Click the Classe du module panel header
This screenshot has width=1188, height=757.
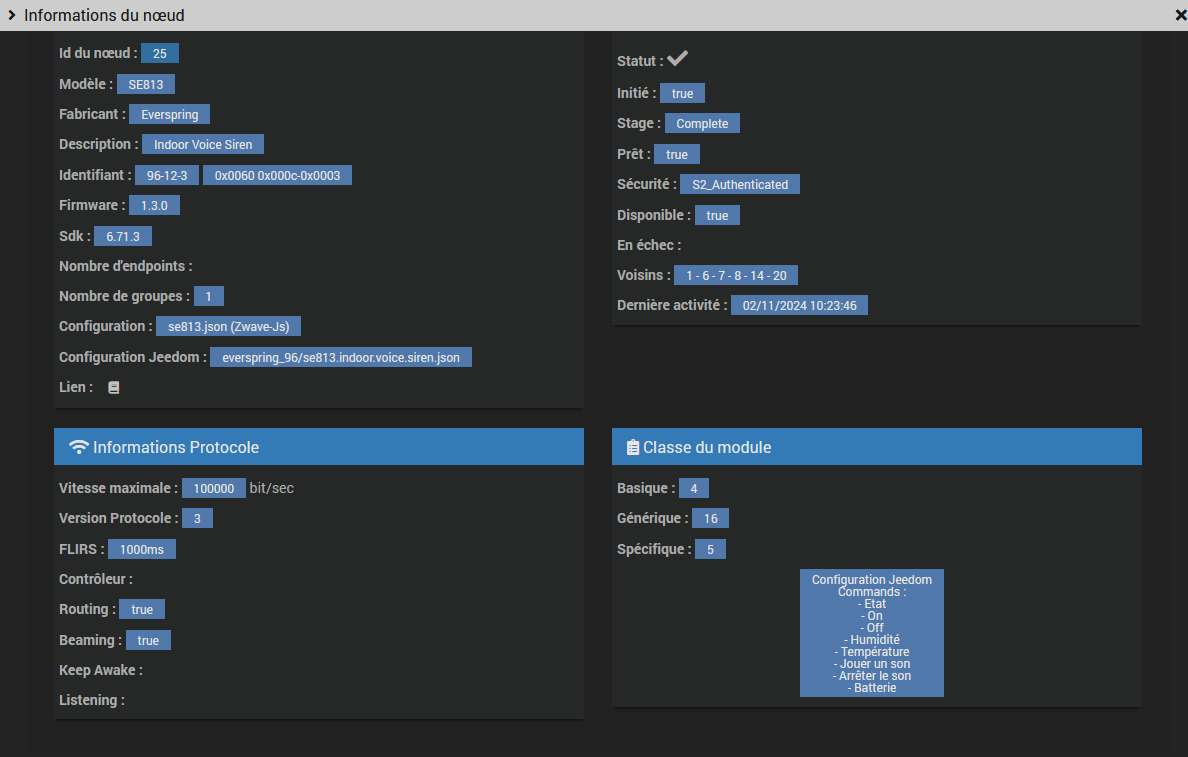(877, 446)
